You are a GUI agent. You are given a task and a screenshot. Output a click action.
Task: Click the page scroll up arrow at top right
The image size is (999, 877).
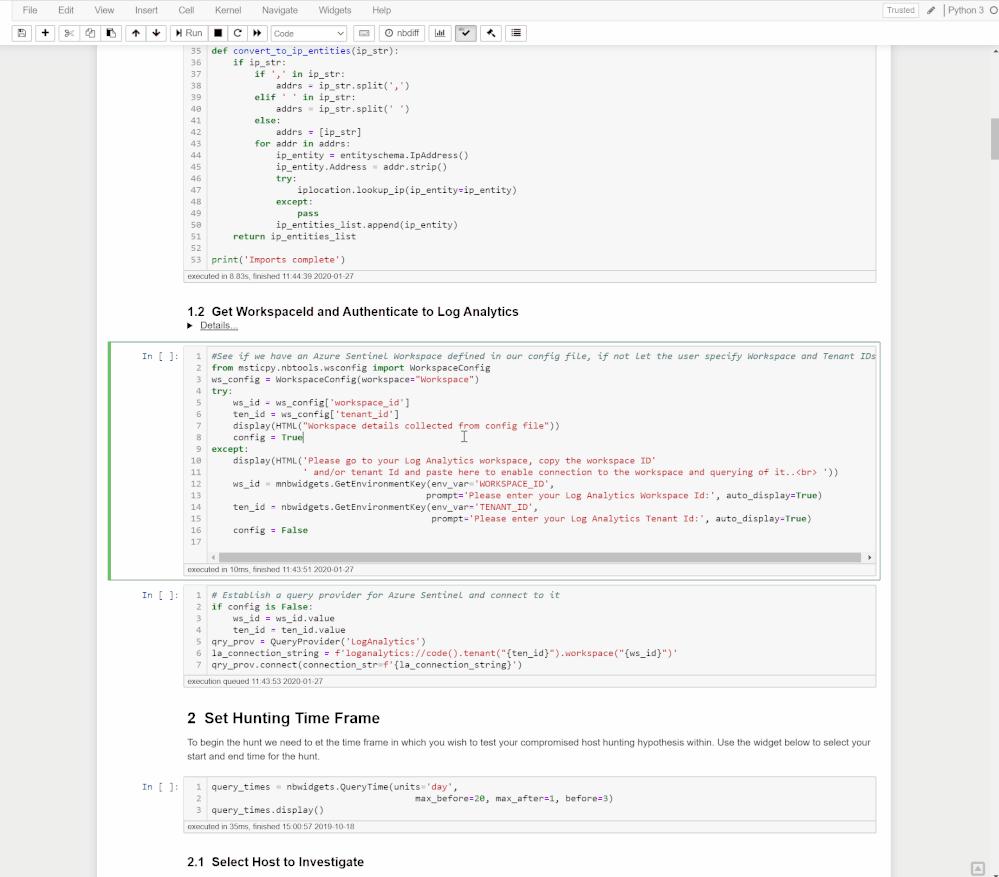(x=995, y=50)
